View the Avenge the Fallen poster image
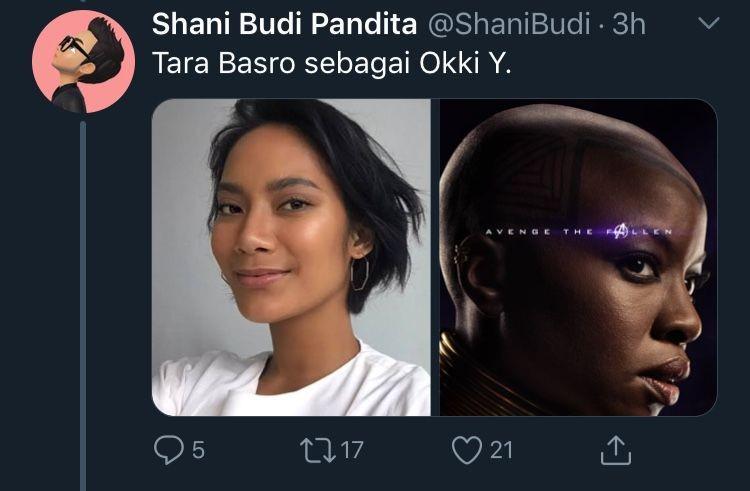 coord(578,257)
